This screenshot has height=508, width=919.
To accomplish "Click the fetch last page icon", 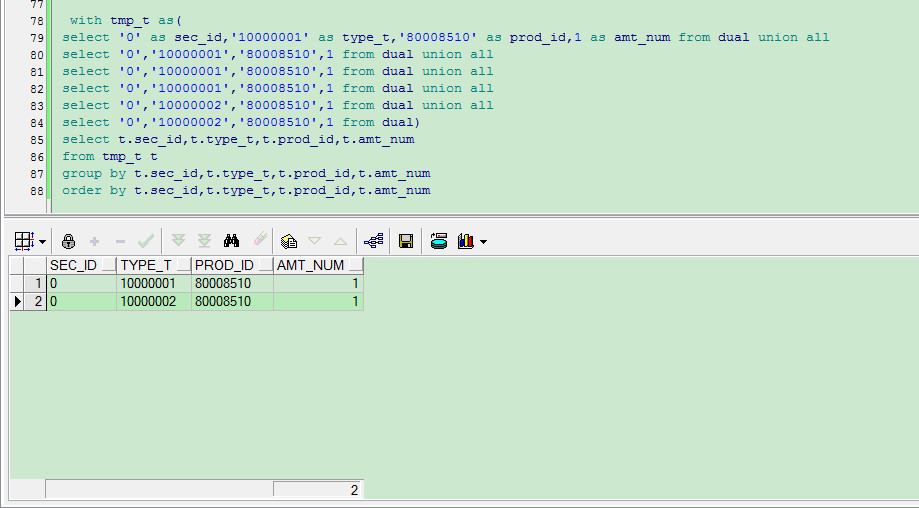I will (x=204, y=241).
